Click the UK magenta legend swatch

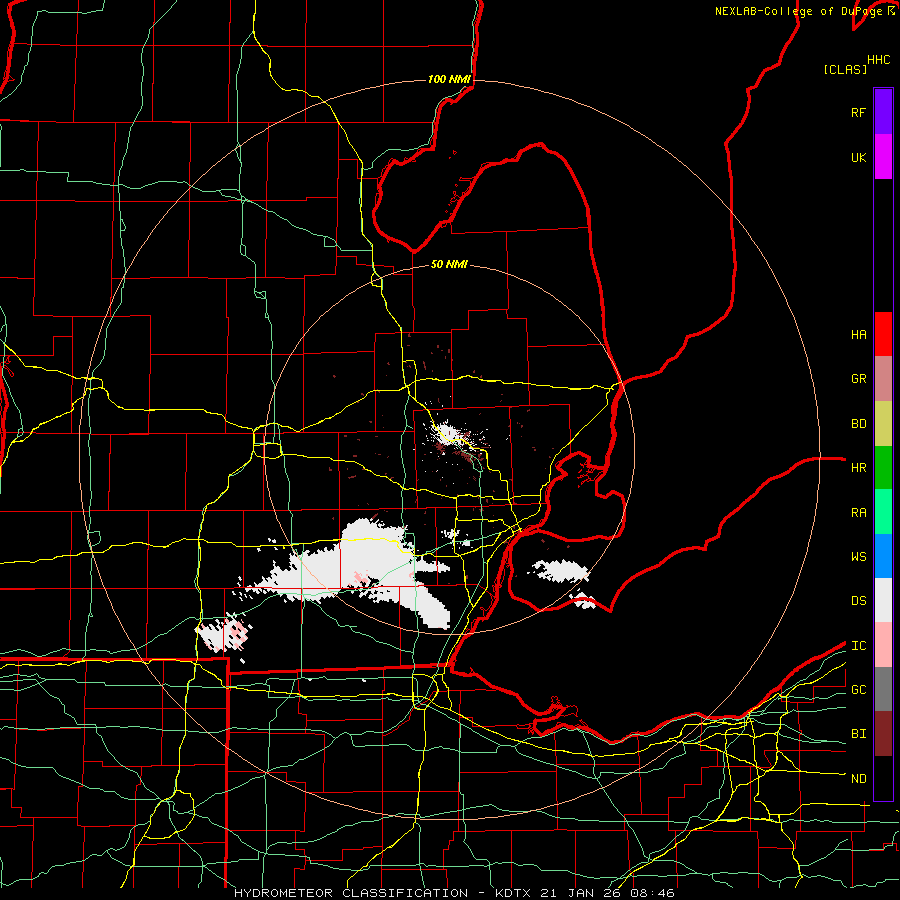883,157
